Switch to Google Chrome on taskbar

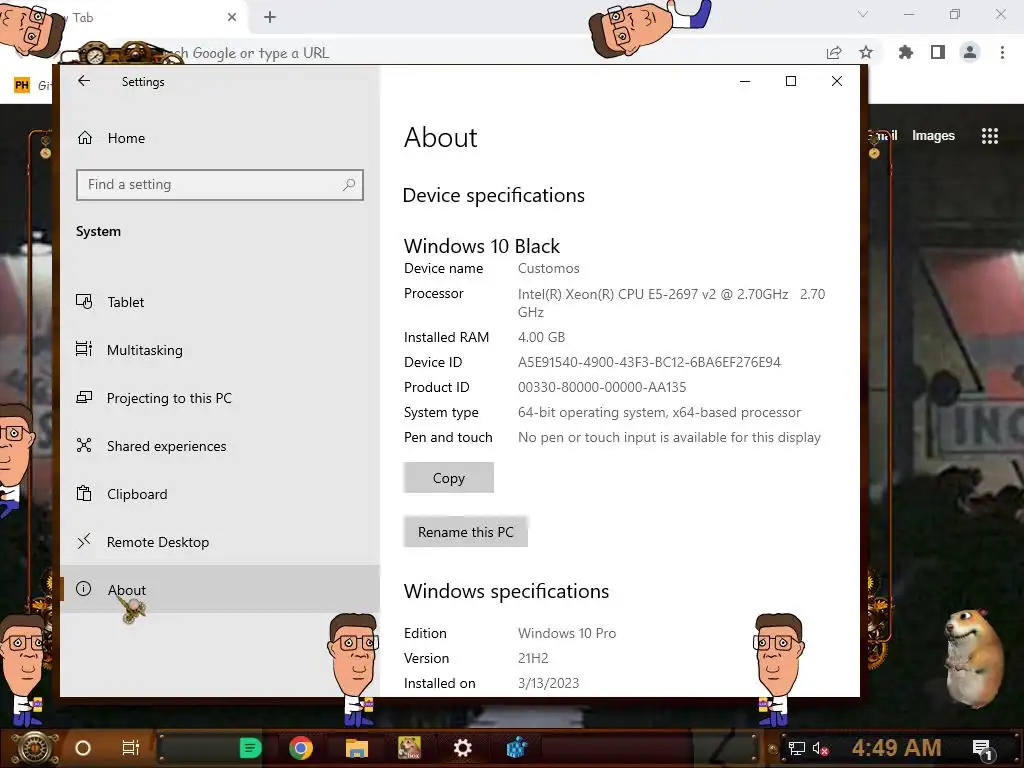(x=300, y=748)
